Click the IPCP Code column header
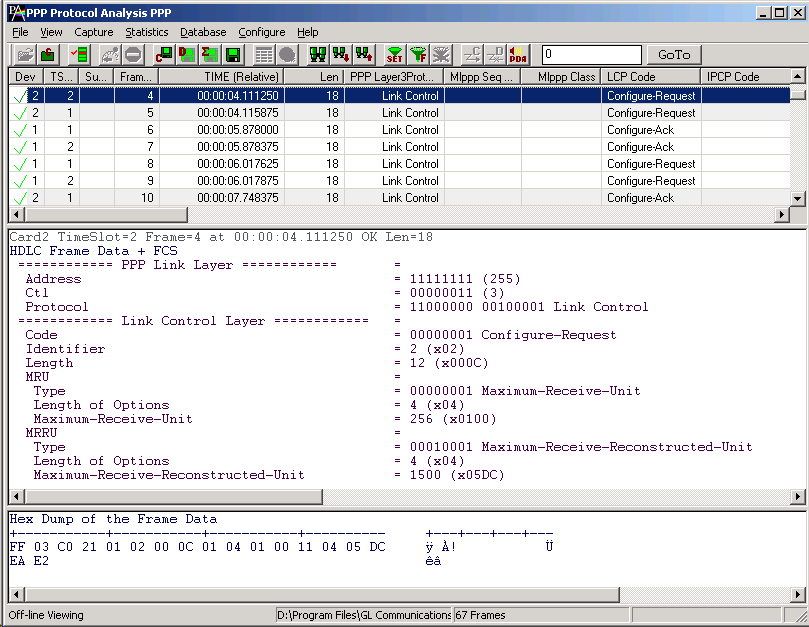This screenshot has height=627, width=809. pos(746,76)
